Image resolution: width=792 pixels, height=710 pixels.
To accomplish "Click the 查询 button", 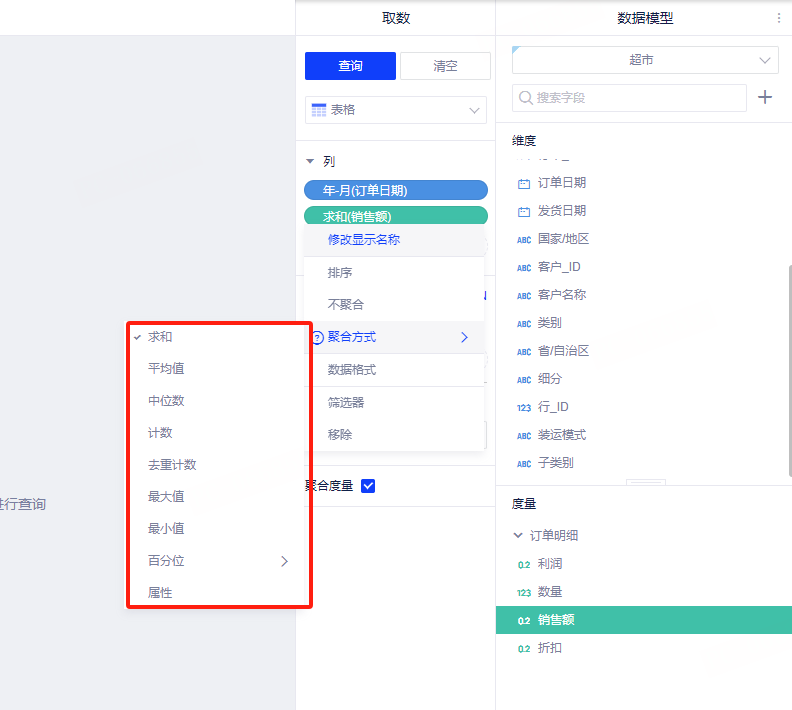I will pyautogui.click(x=350, y=66).
